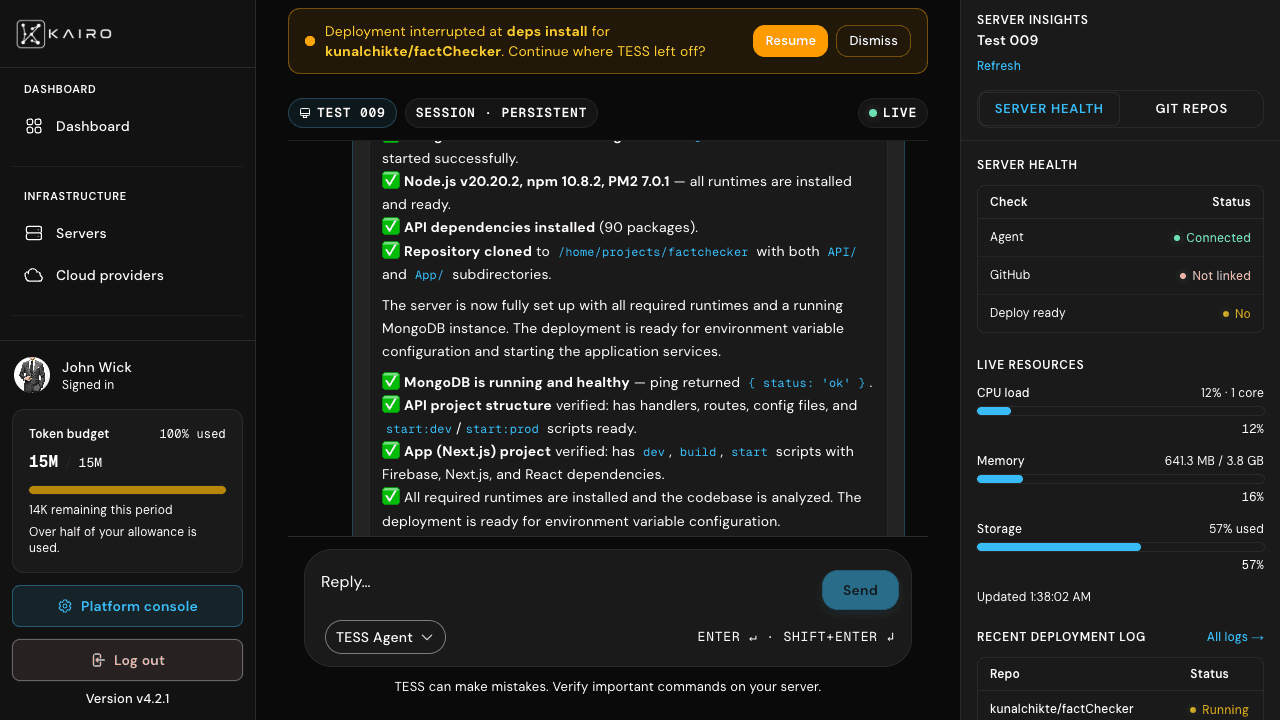Select the Servers menu item
The width and height of the screenshot is (1280, 720).
click(127, 233)
